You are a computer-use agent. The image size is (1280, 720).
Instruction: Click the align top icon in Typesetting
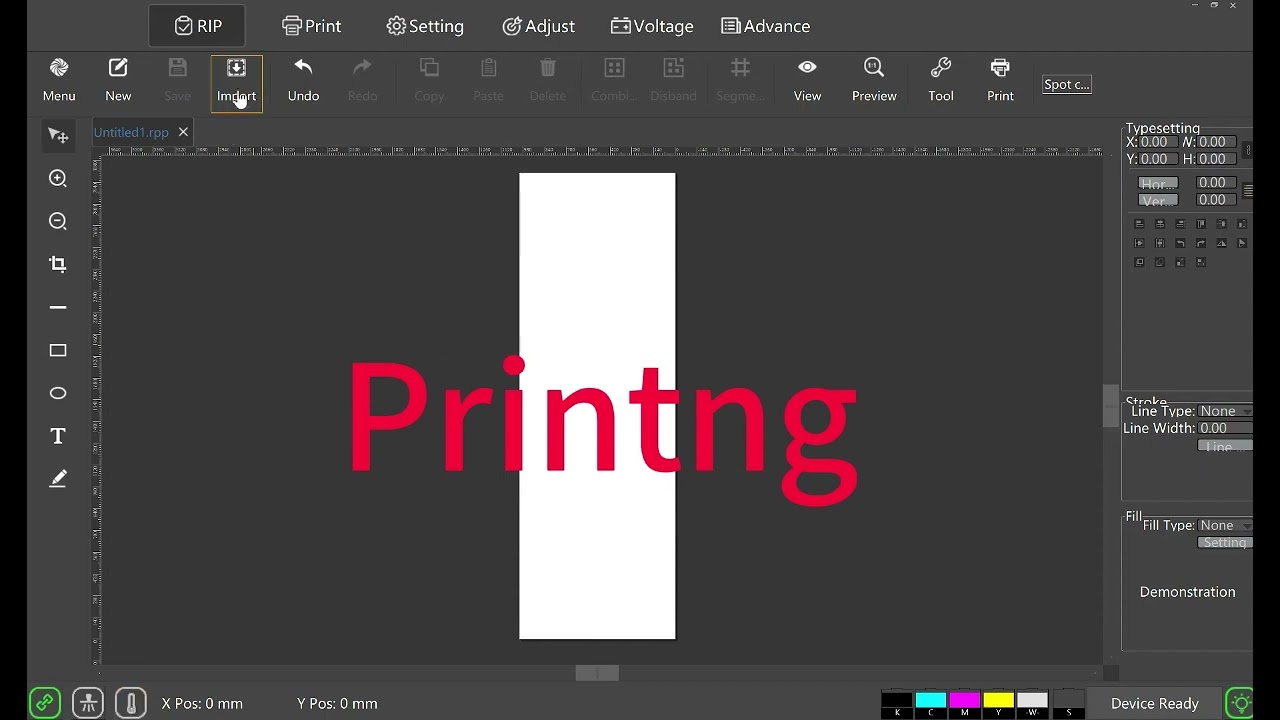click(1201, 224)
